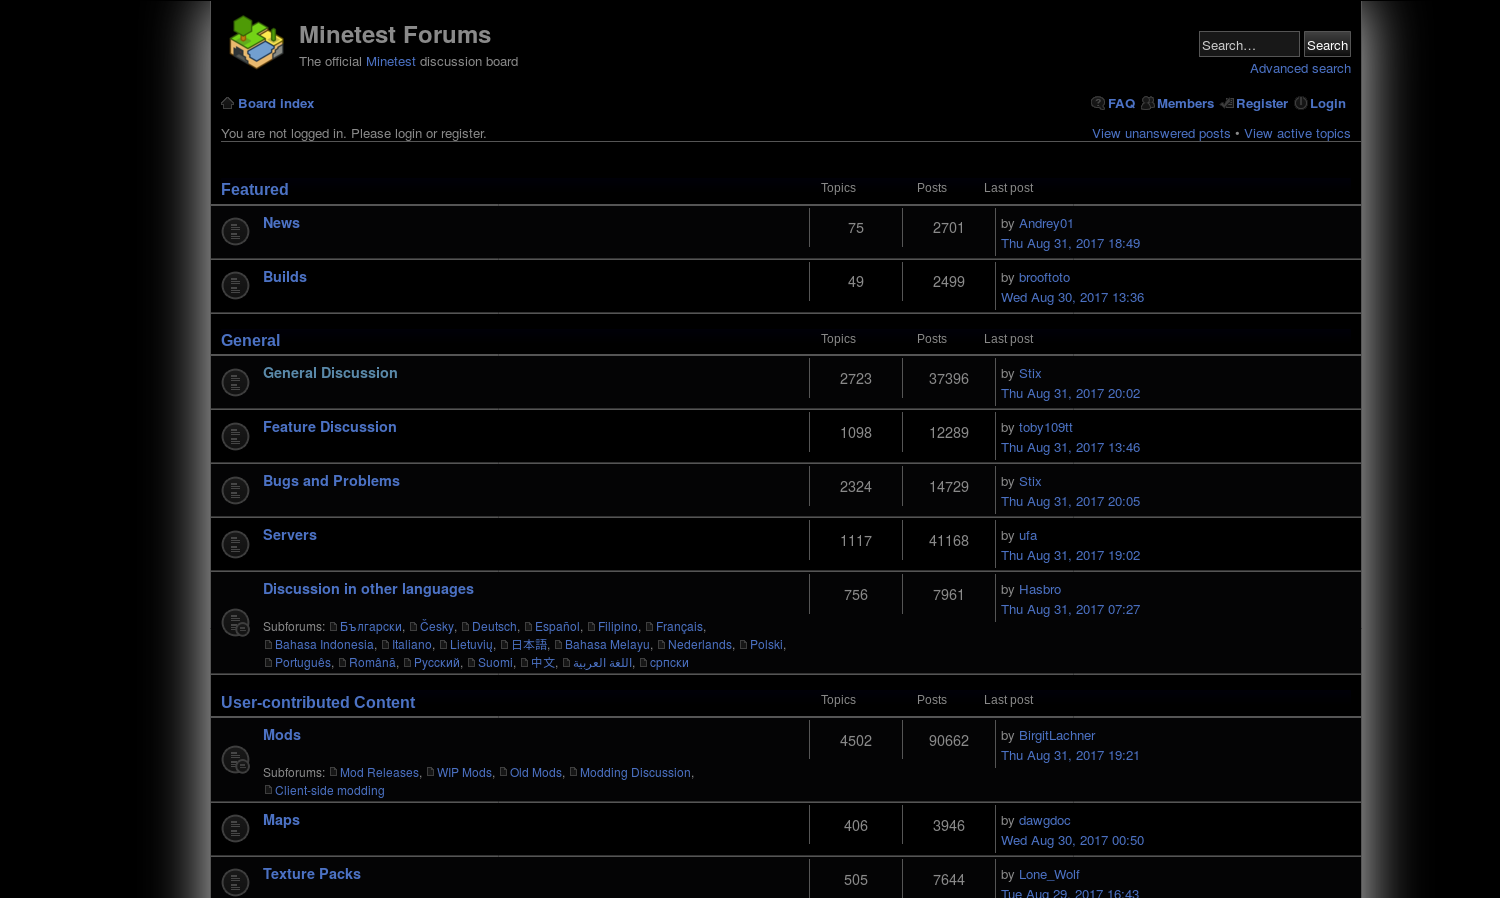This screenshot has width=1500, height=898.
Task: Click the News forum status icon
Action: pyautogui.click(x=235, y=232)
